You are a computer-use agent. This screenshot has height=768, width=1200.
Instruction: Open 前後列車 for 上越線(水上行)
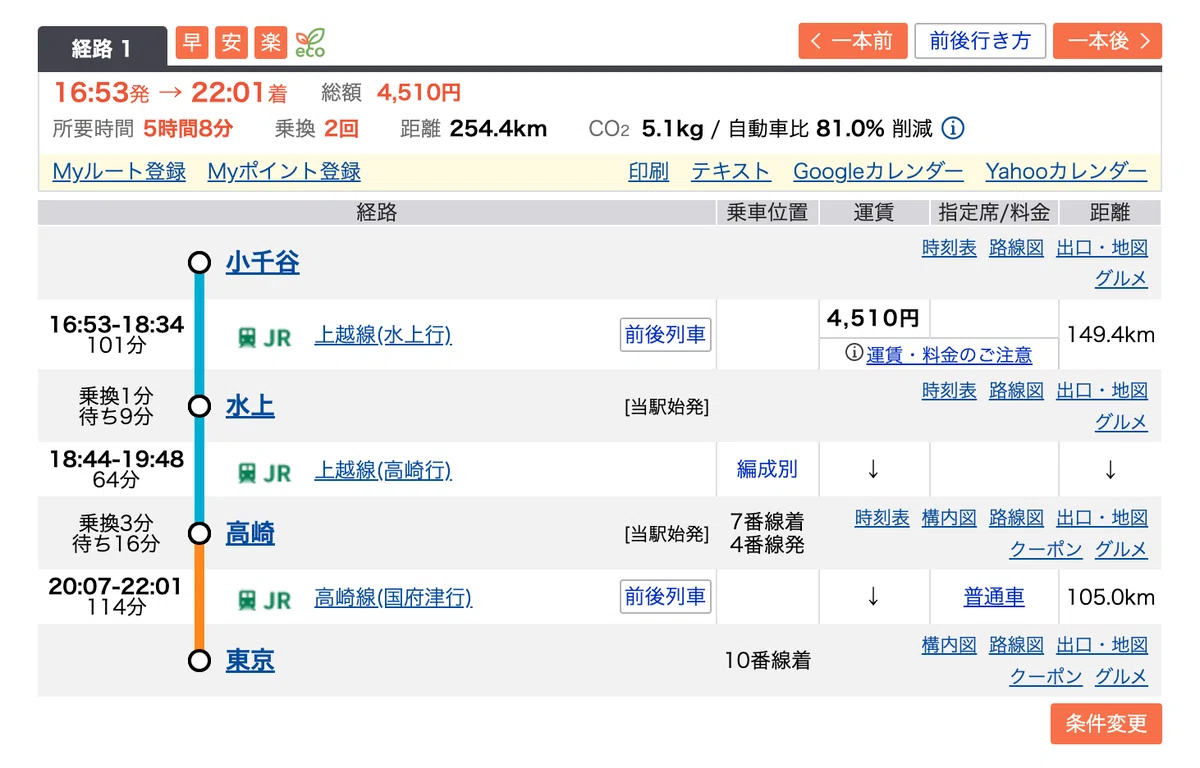point(666,335)
